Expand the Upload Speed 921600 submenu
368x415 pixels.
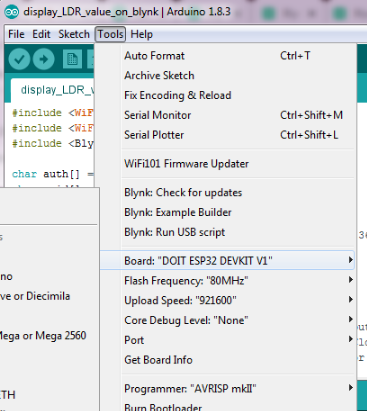(228, 300)
